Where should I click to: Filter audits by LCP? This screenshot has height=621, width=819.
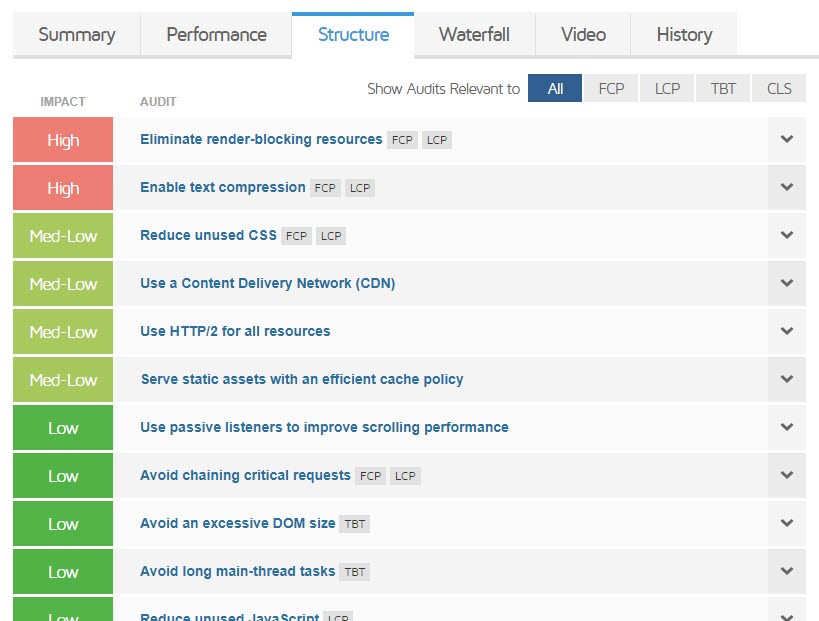pyautogui.click(x=667, y=89)
